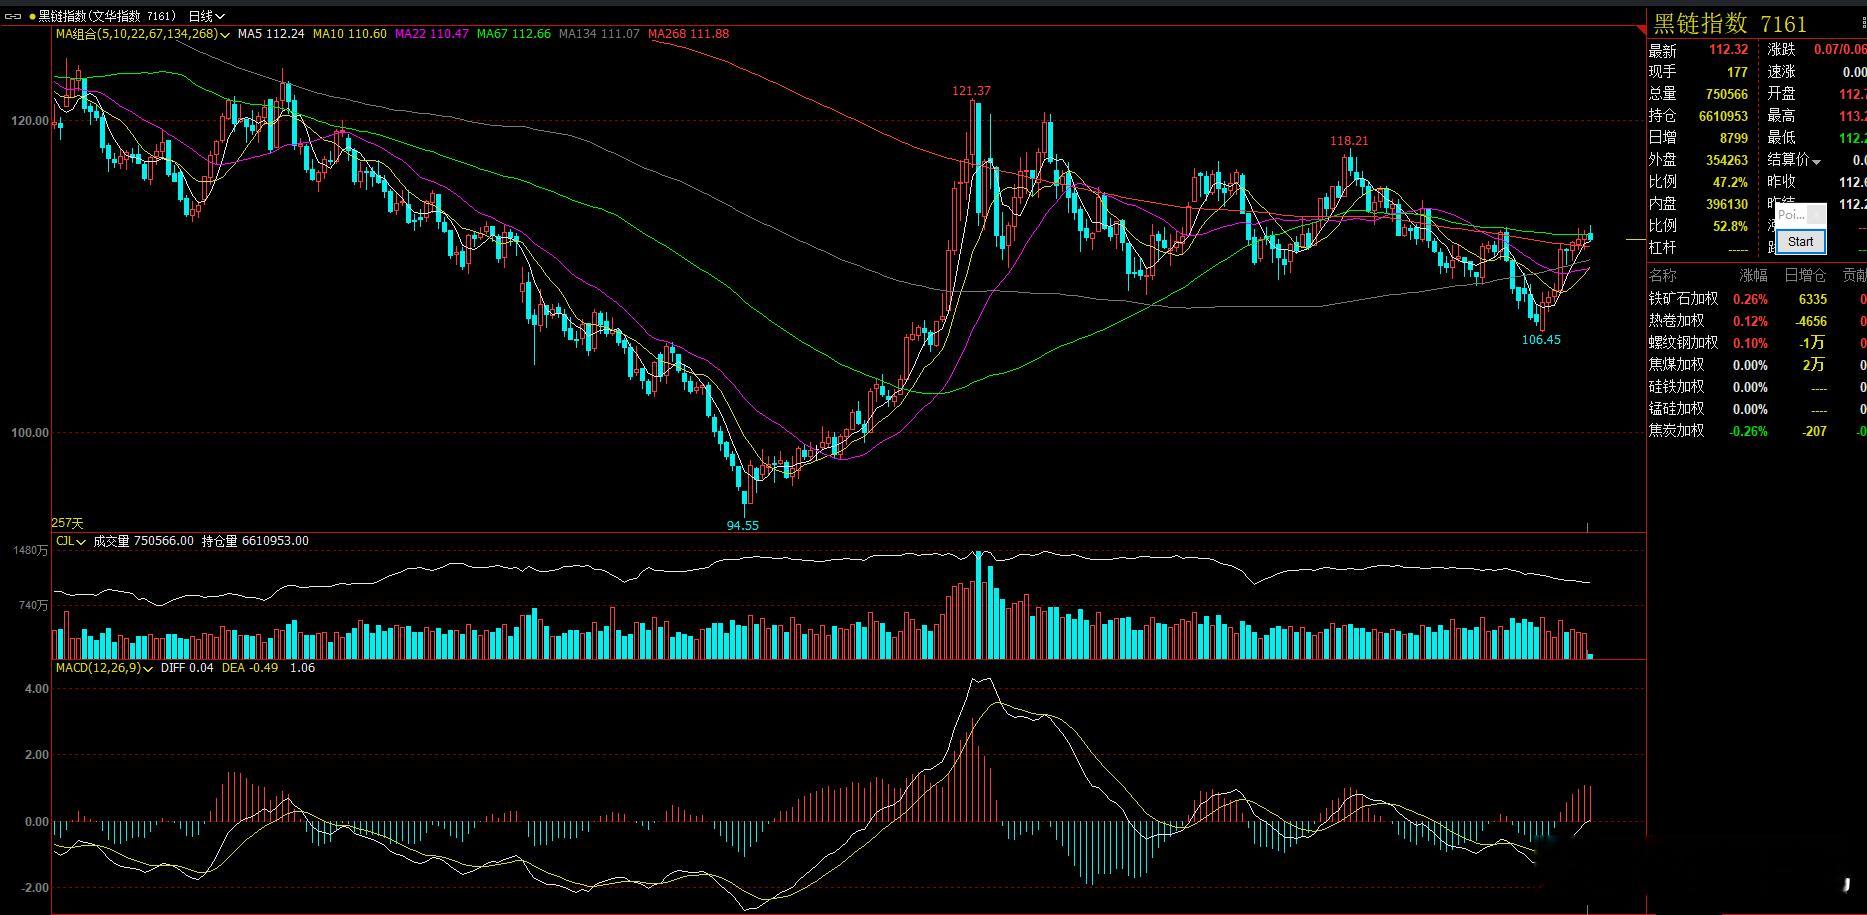Click the MA5 112.24 legend label
The height and width of the screenshot is (915, 1867).
pos(271,34)
